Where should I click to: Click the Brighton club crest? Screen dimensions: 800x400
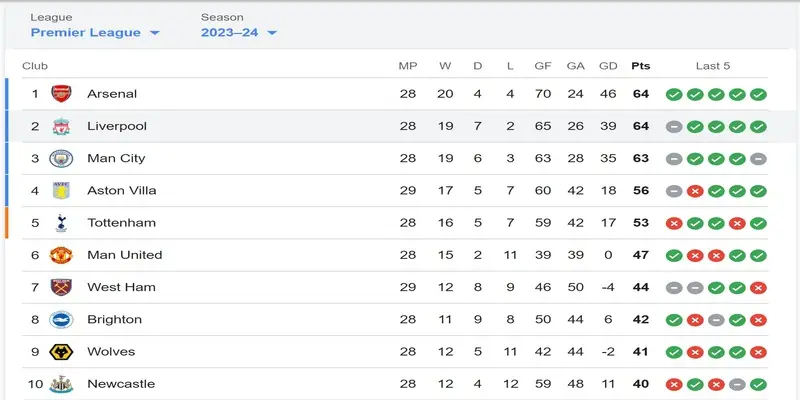(x=61, y=319)
